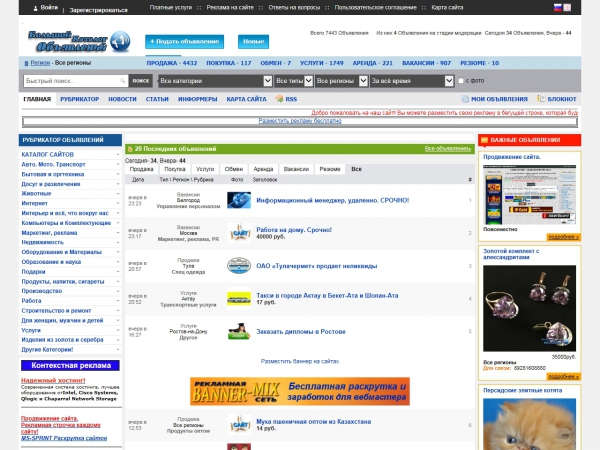Open thumbnail of Информационный менеджер listing
Screen dimensions: 600x450
pos(239,200)
